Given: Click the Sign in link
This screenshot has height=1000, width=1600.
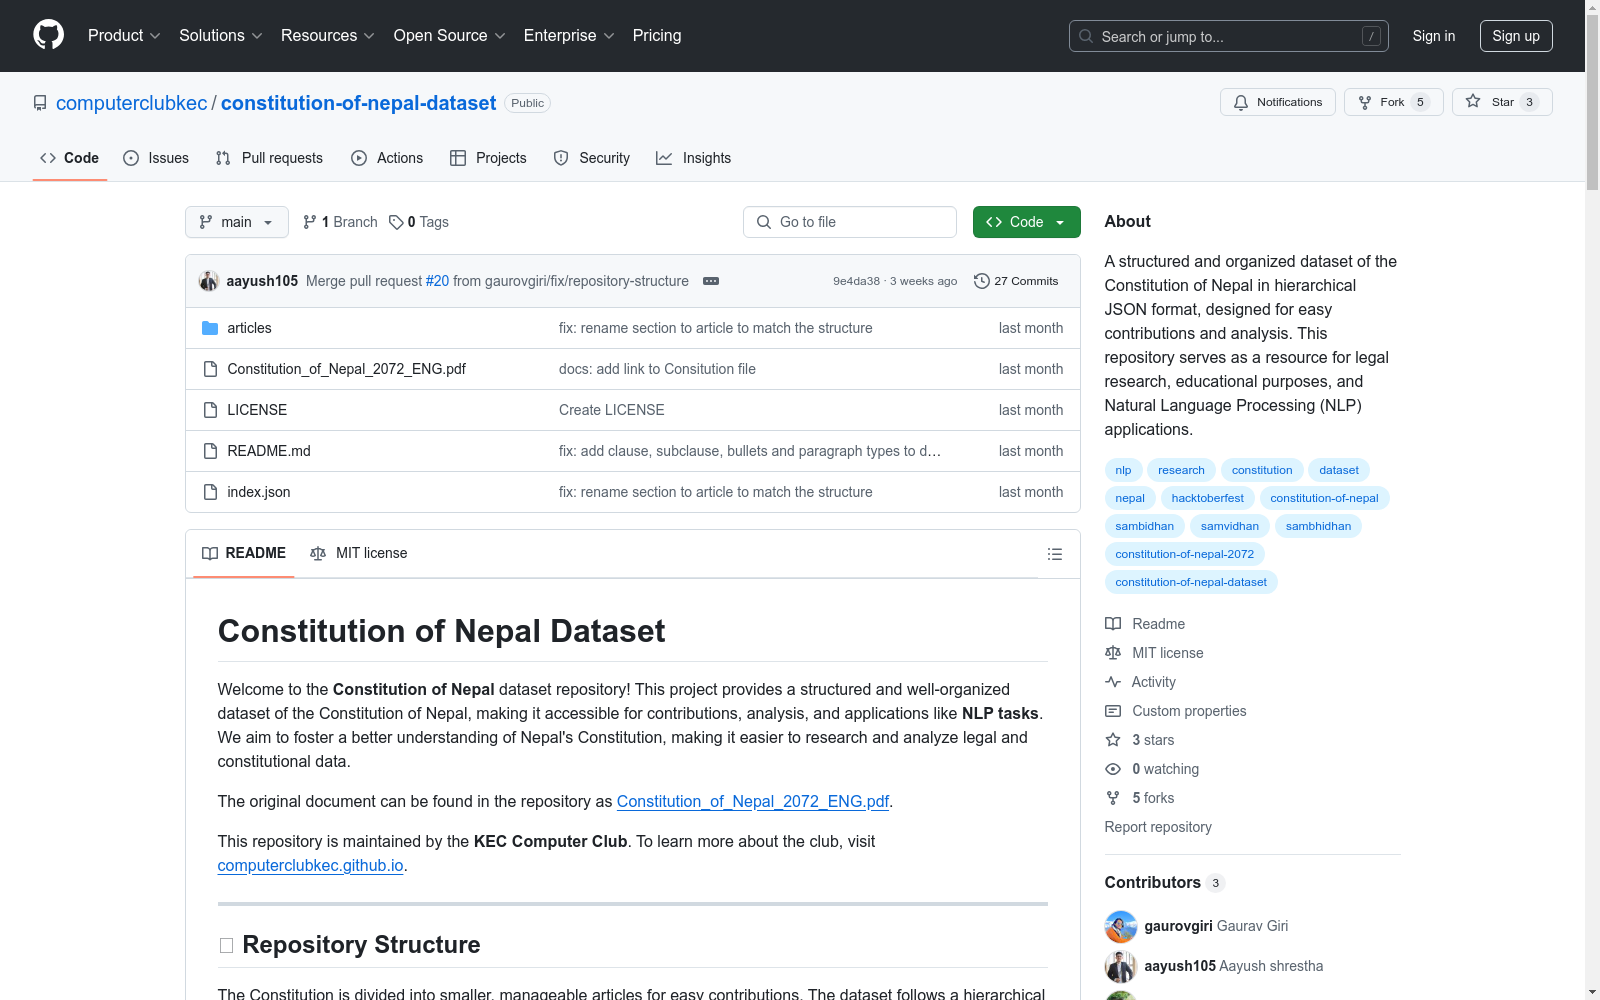Looking at the screenshot, I should (x=1434, y=36).
